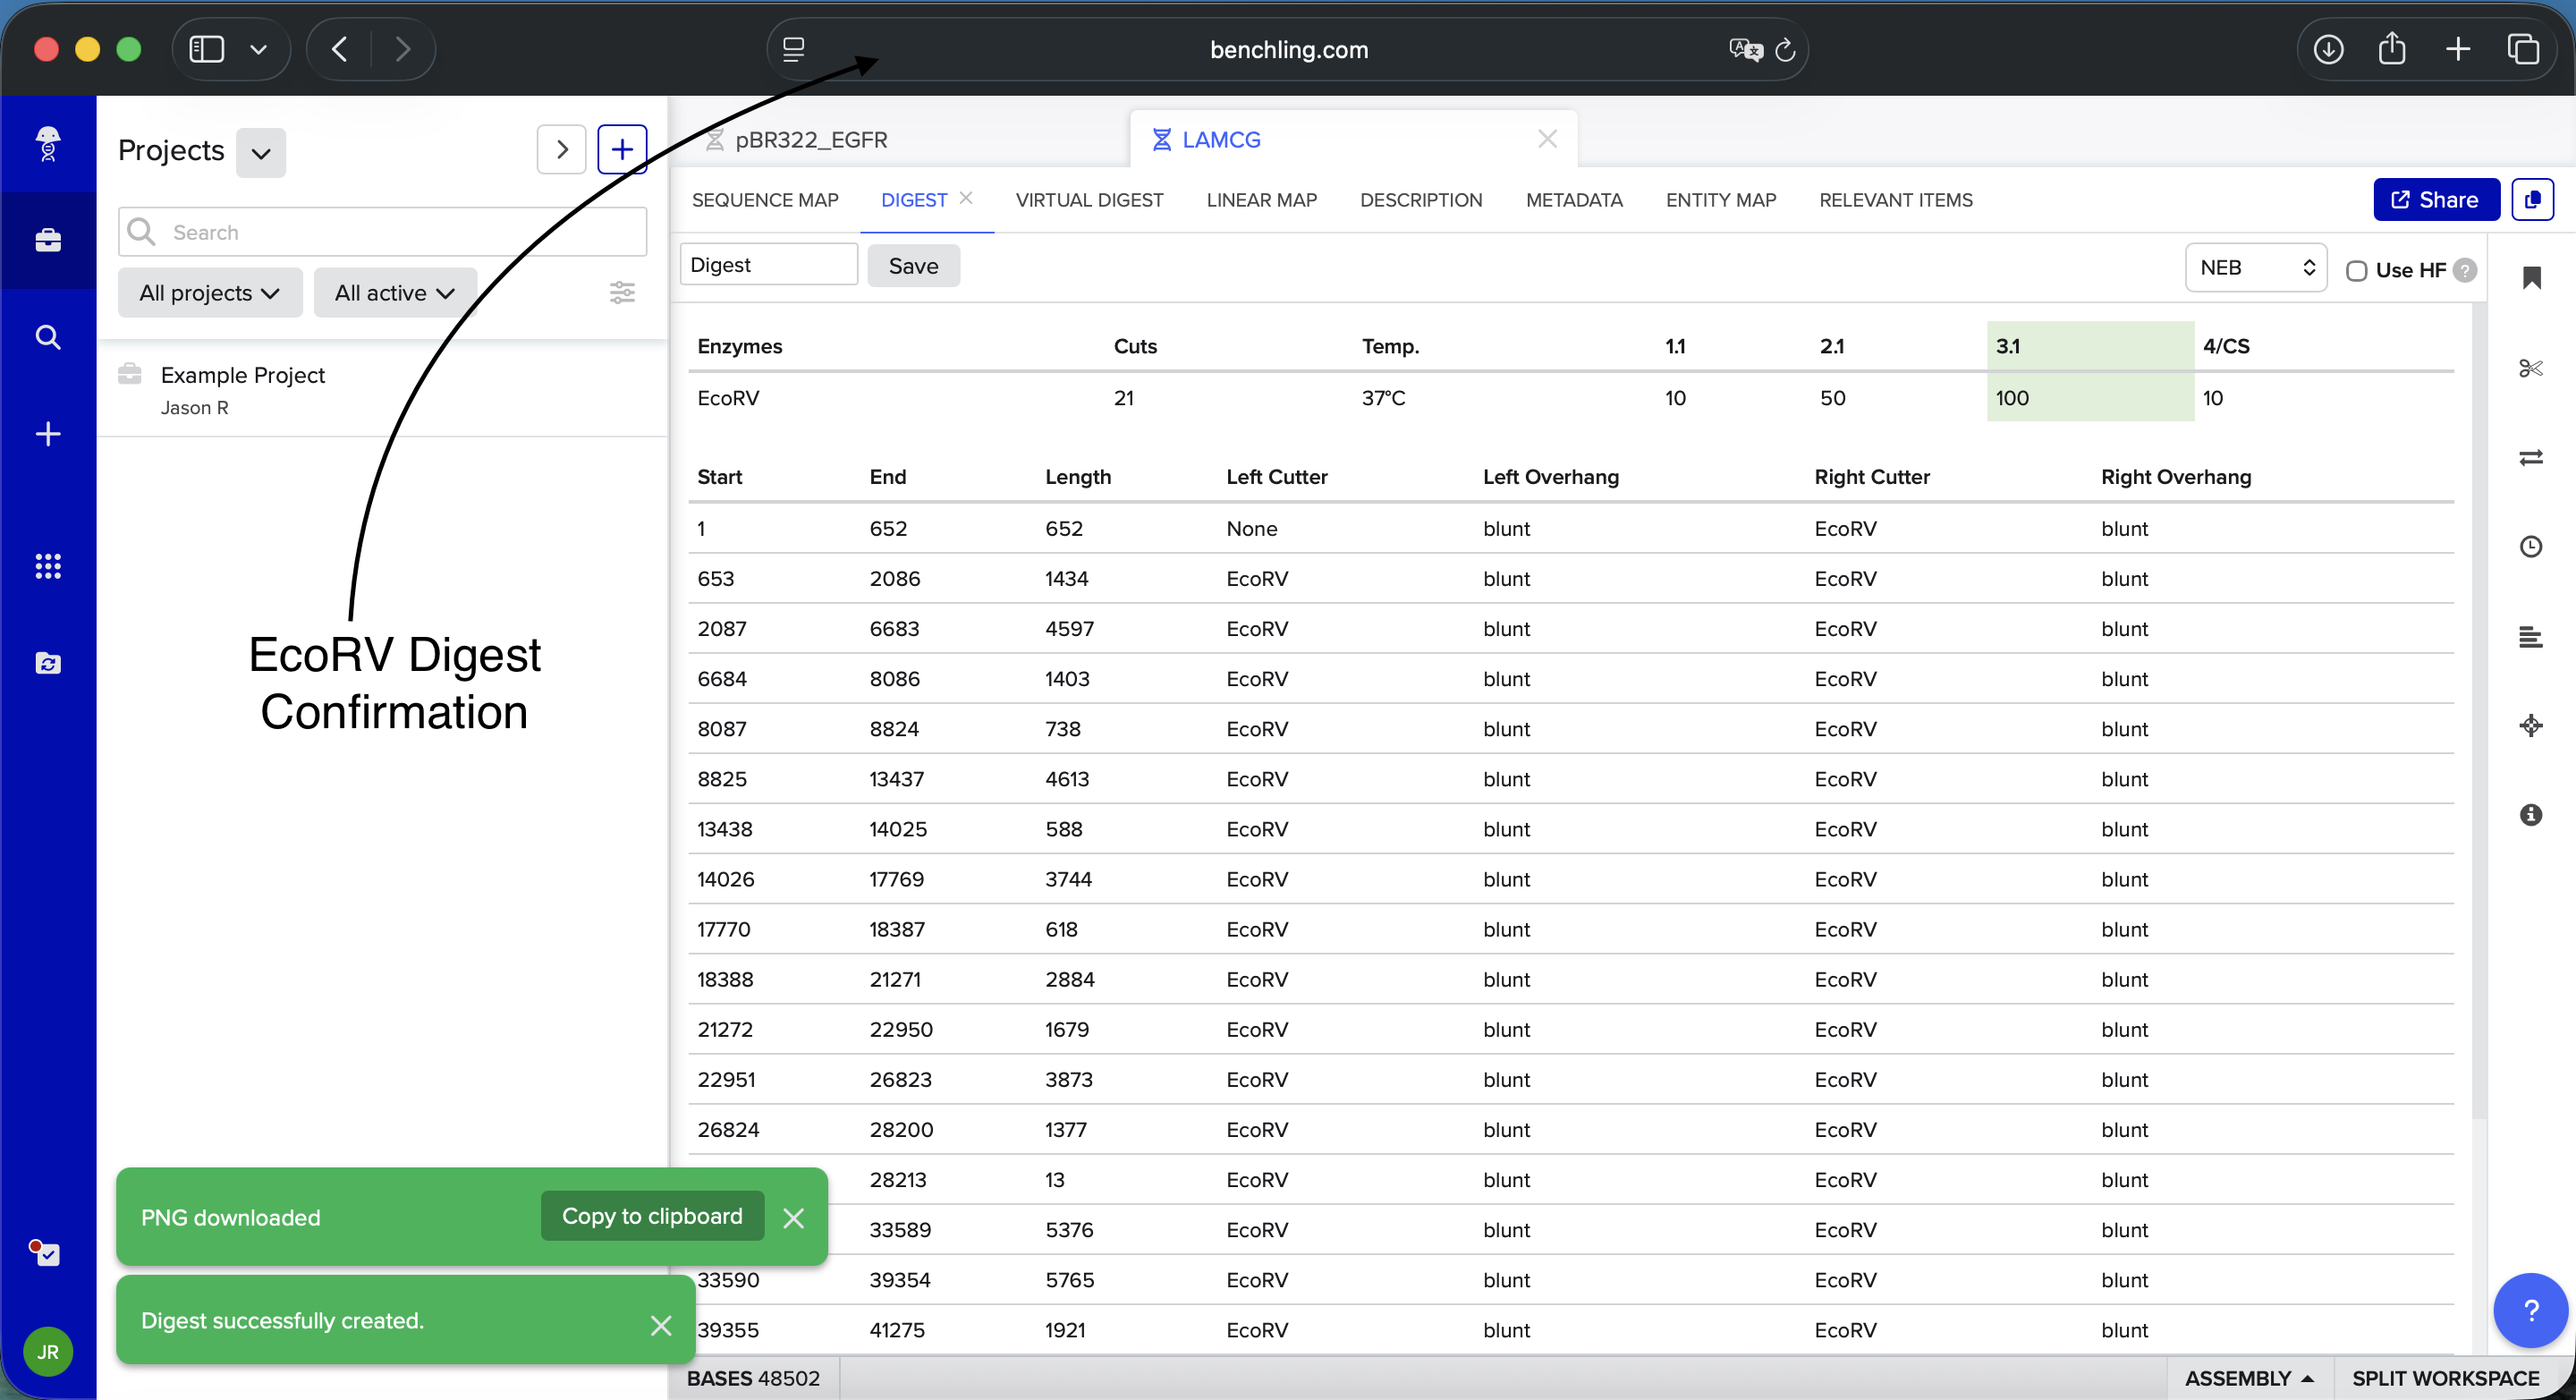Image resolution: width=2576 pixels, height=1400 pixels.
Task: Enable the Use HF checkbox
Action: [x=2356, y=271]
